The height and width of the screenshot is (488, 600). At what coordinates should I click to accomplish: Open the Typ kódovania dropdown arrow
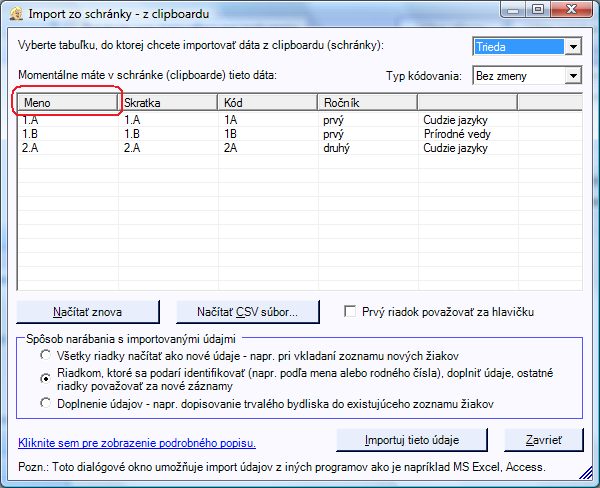tap(573, 76)
